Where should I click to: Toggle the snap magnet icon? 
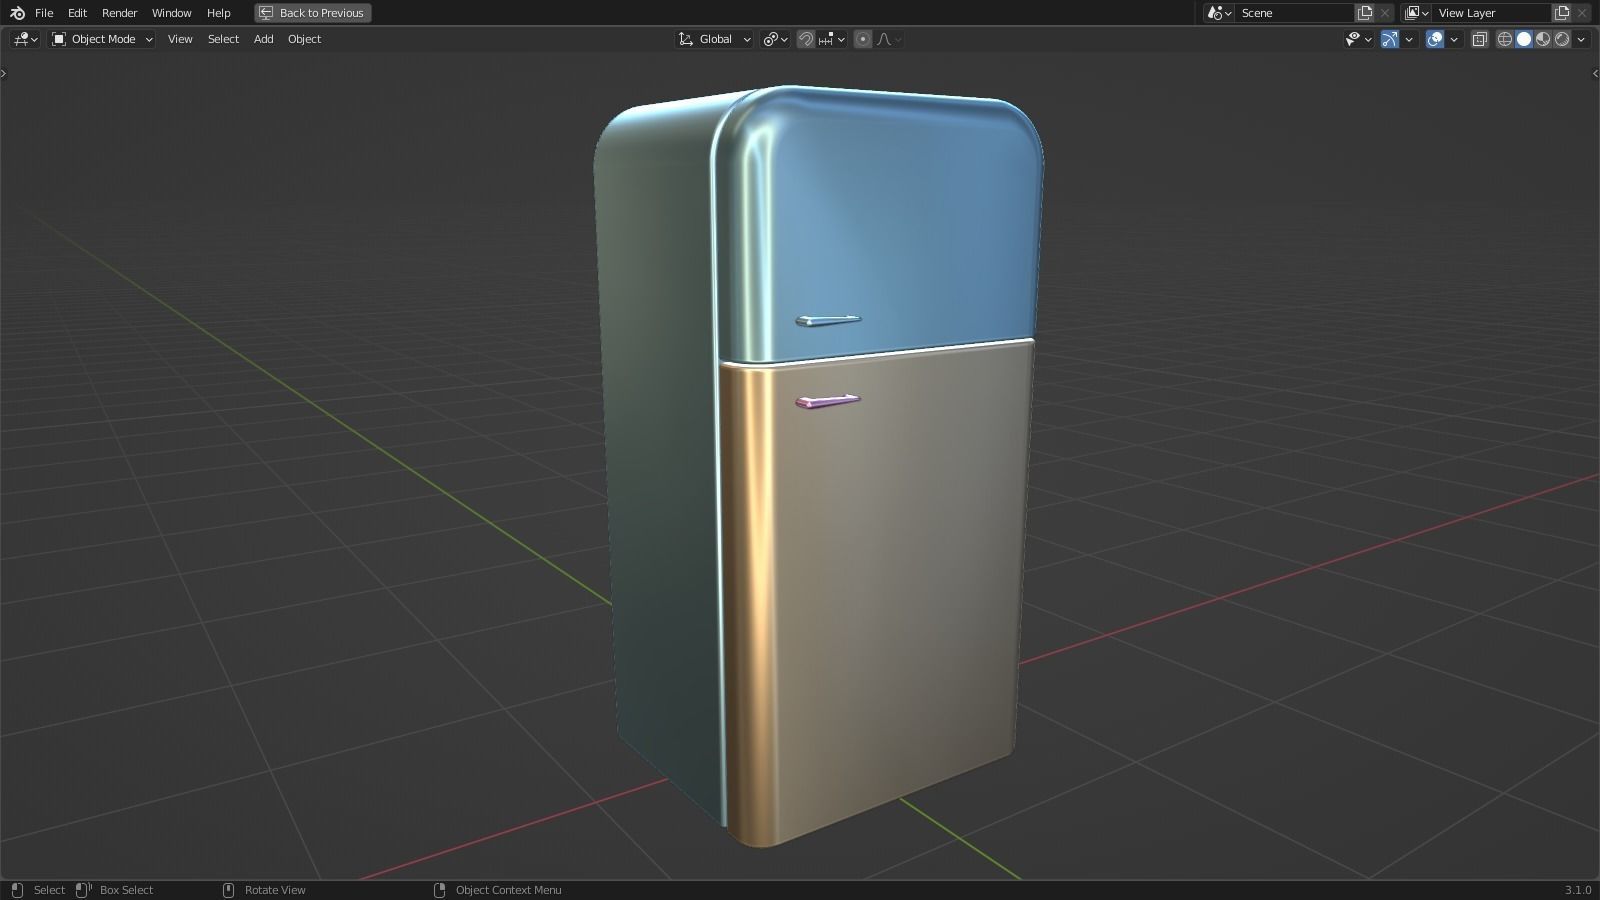click(805, 39)
